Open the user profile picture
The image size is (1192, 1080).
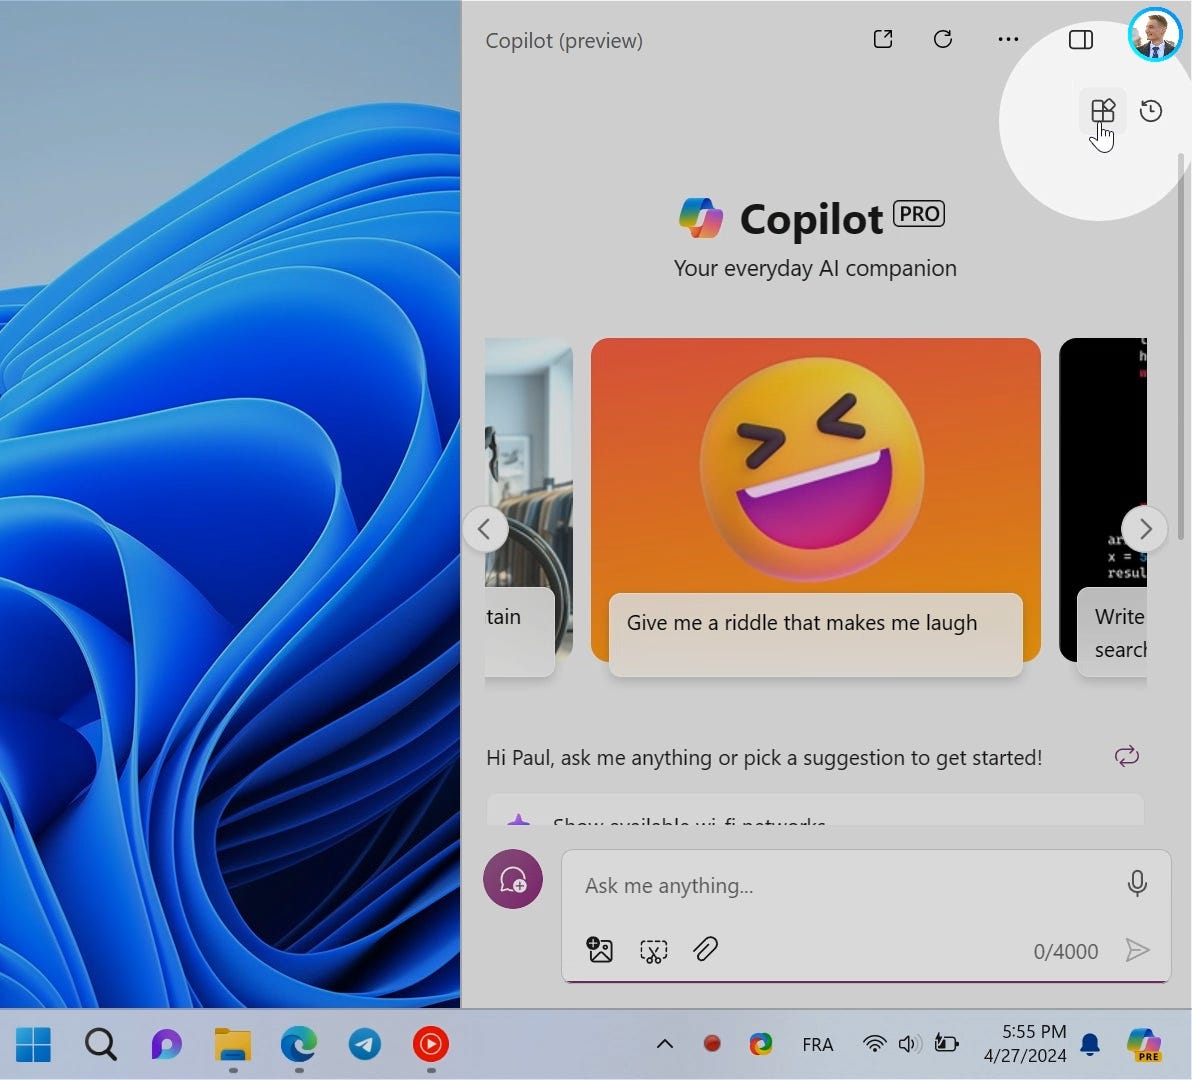pos(1154,33)
